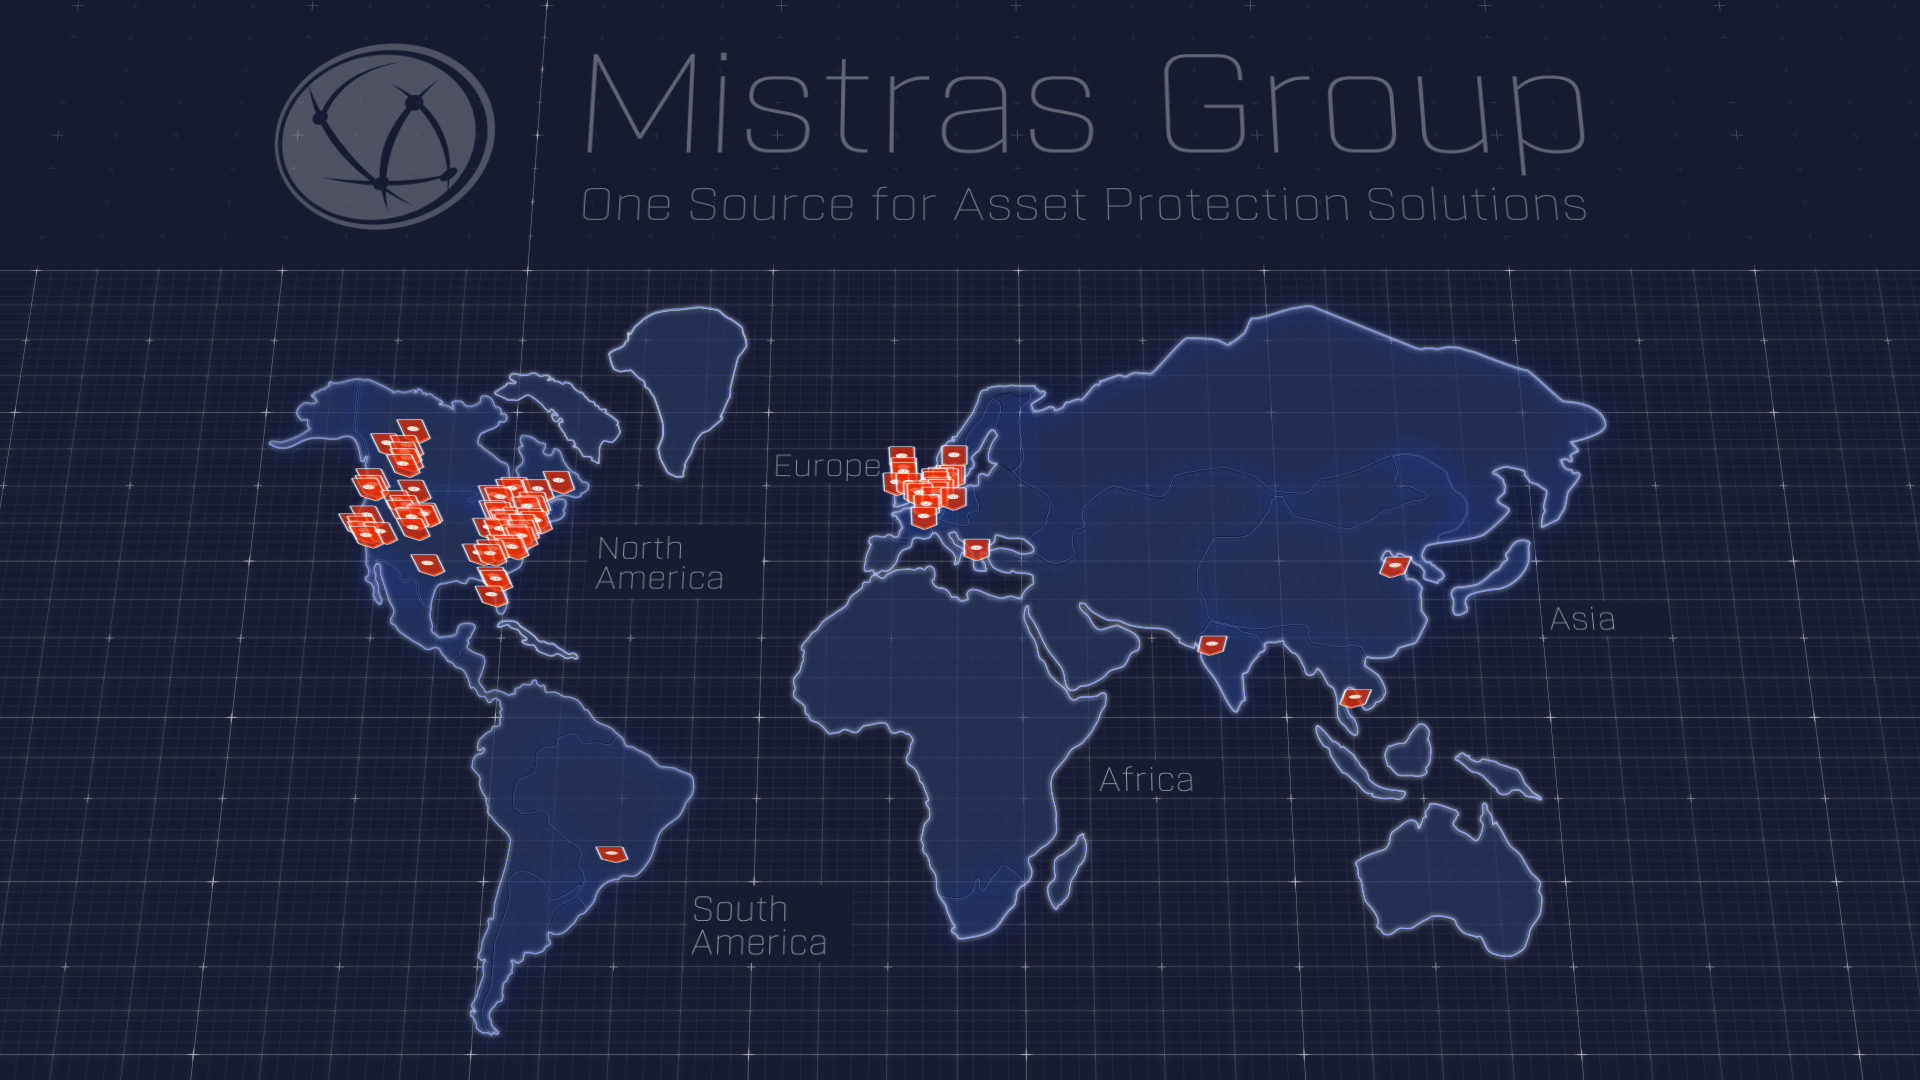The width and height of the screenshot is (1920, 1080).
Task: Click the Europe continent label
Action: coord(827,466)
